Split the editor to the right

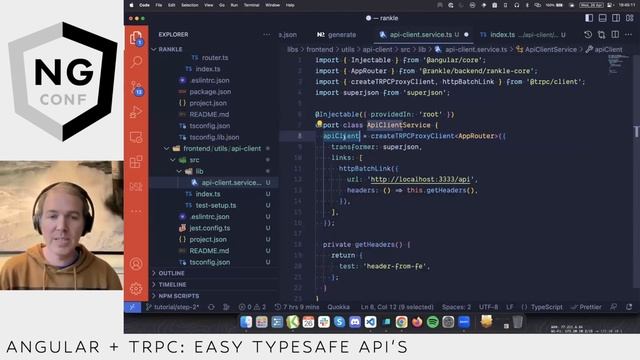(615, 35)
